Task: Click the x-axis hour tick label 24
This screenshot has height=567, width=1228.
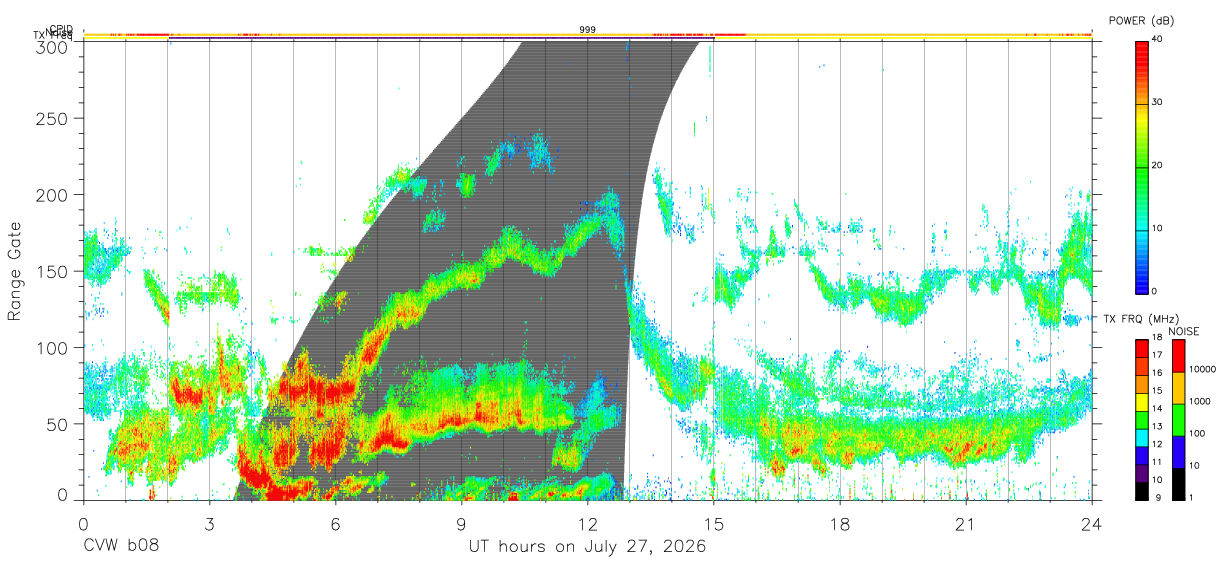Action: (x=1092, y=524)
